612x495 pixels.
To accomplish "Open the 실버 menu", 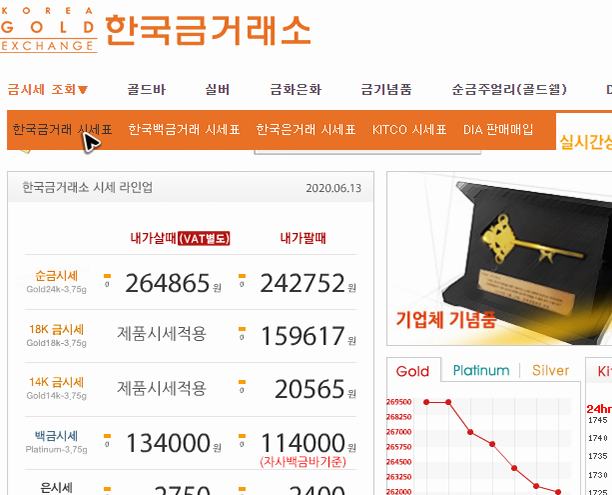I will [x=217, y=89].
